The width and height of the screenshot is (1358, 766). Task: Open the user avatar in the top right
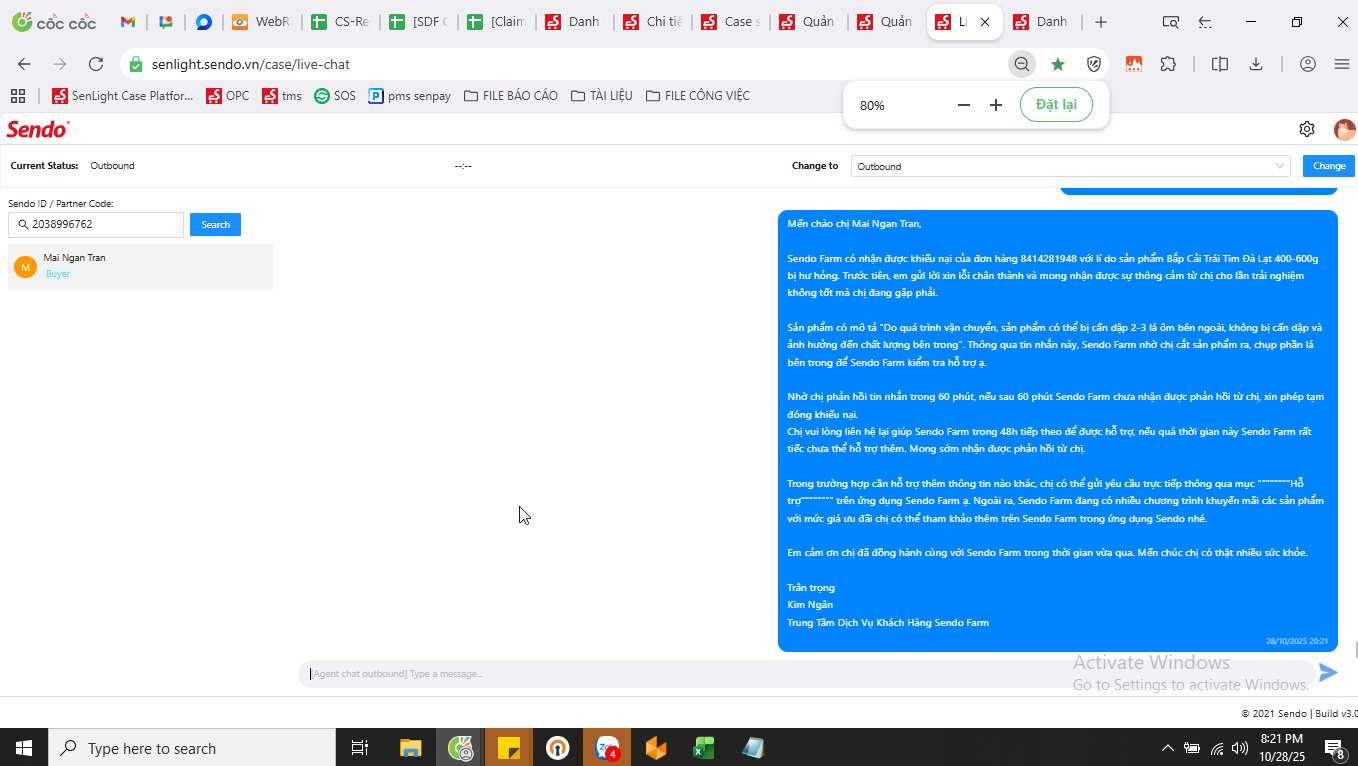(x=1344, y=129)
